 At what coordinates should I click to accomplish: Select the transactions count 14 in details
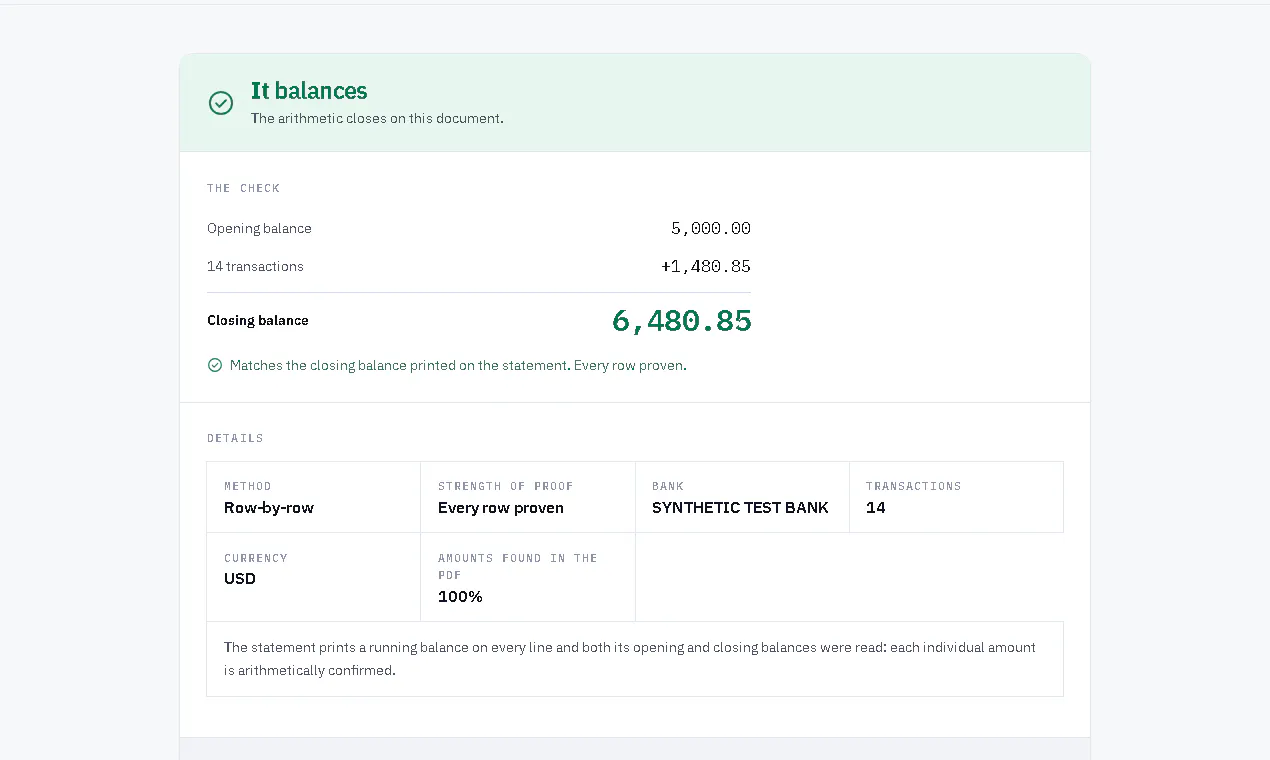tap(876, 508)
